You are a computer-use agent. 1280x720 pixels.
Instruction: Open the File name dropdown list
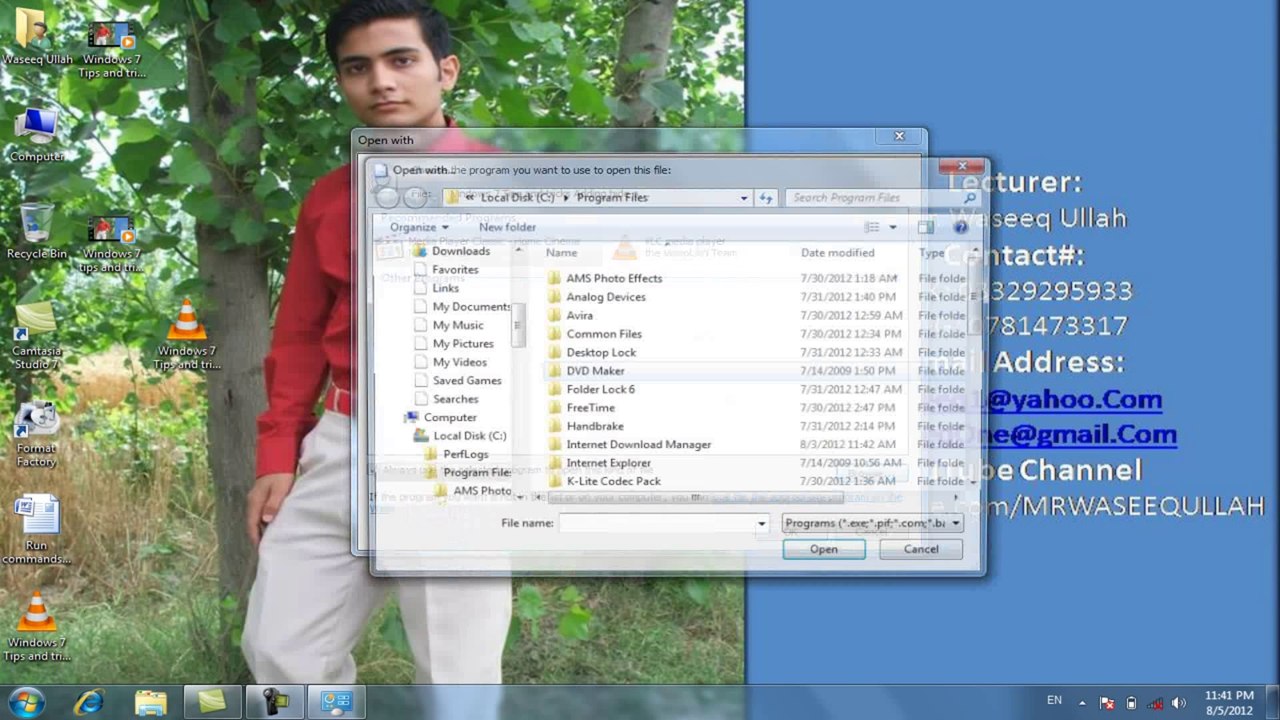pos(761,523)
